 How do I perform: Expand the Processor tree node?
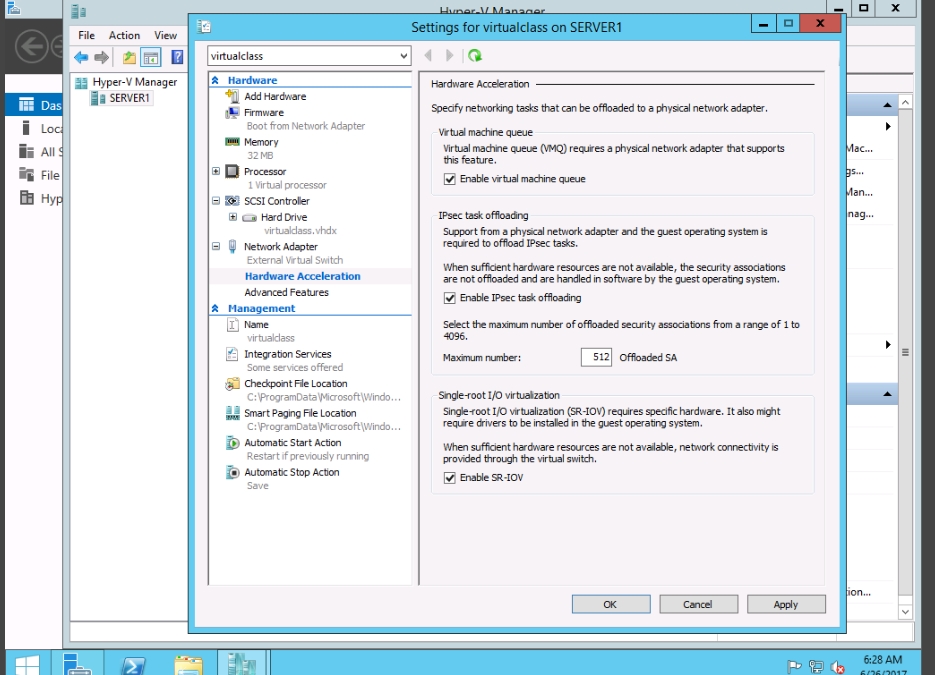coord(216,172)
